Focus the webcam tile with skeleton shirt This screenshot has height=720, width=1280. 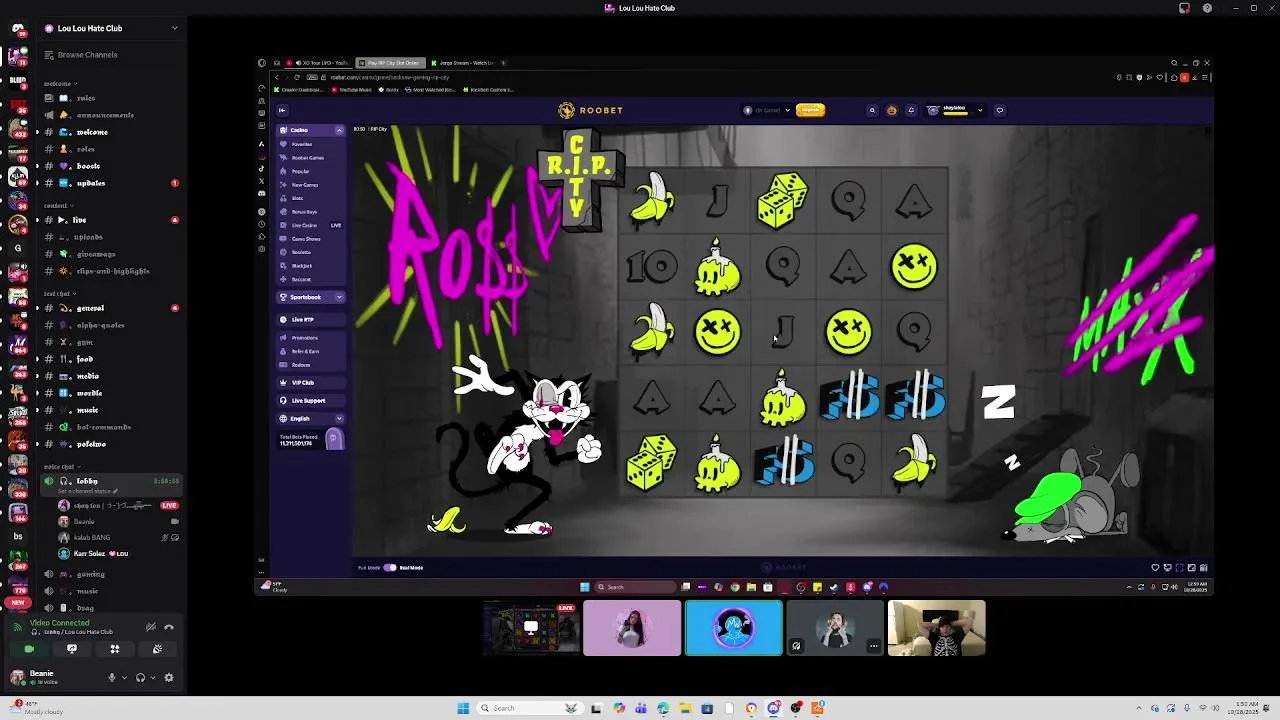coord(937,628)
